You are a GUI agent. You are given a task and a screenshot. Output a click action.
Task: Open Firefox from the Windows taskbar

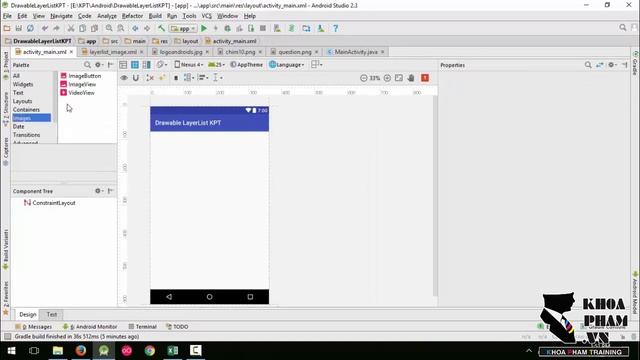point(81,350)
